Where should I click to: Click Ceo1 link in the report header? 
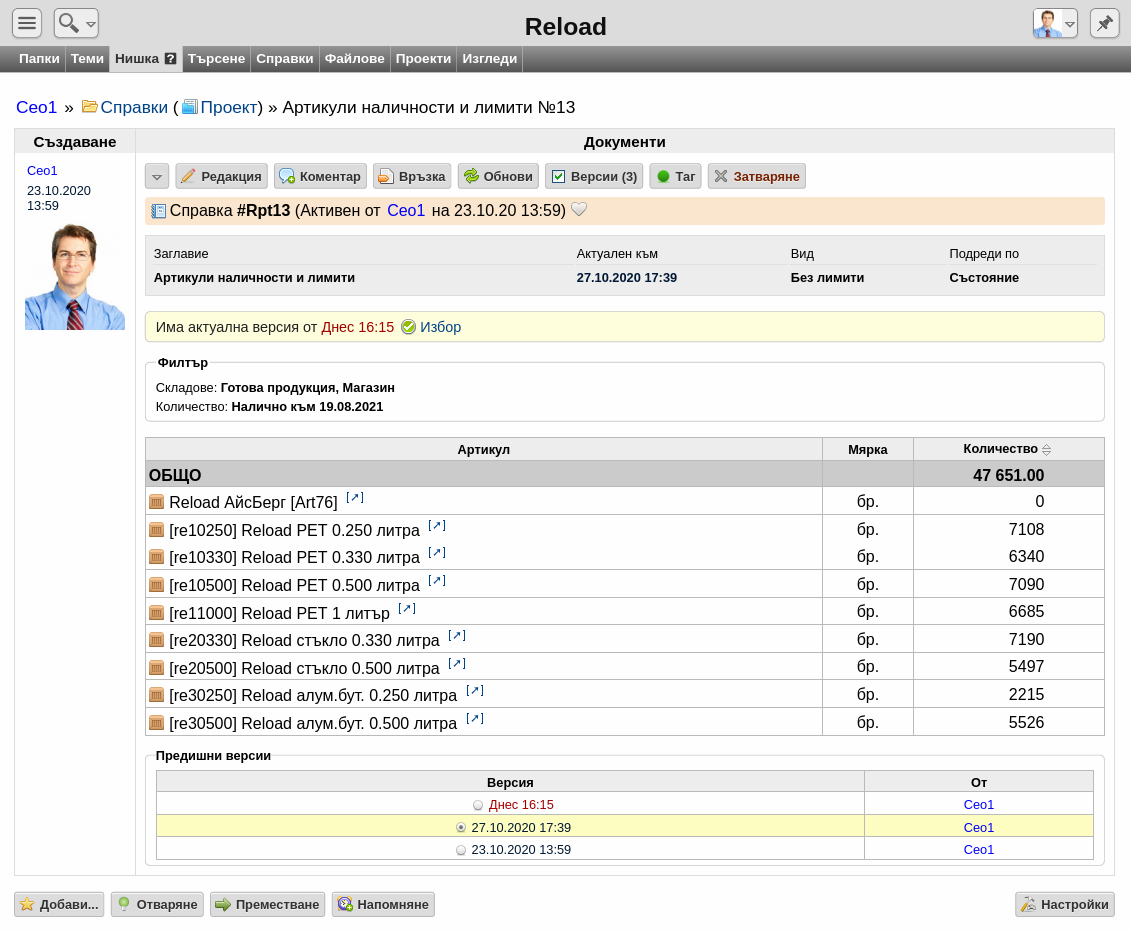[x=406, y=211]
